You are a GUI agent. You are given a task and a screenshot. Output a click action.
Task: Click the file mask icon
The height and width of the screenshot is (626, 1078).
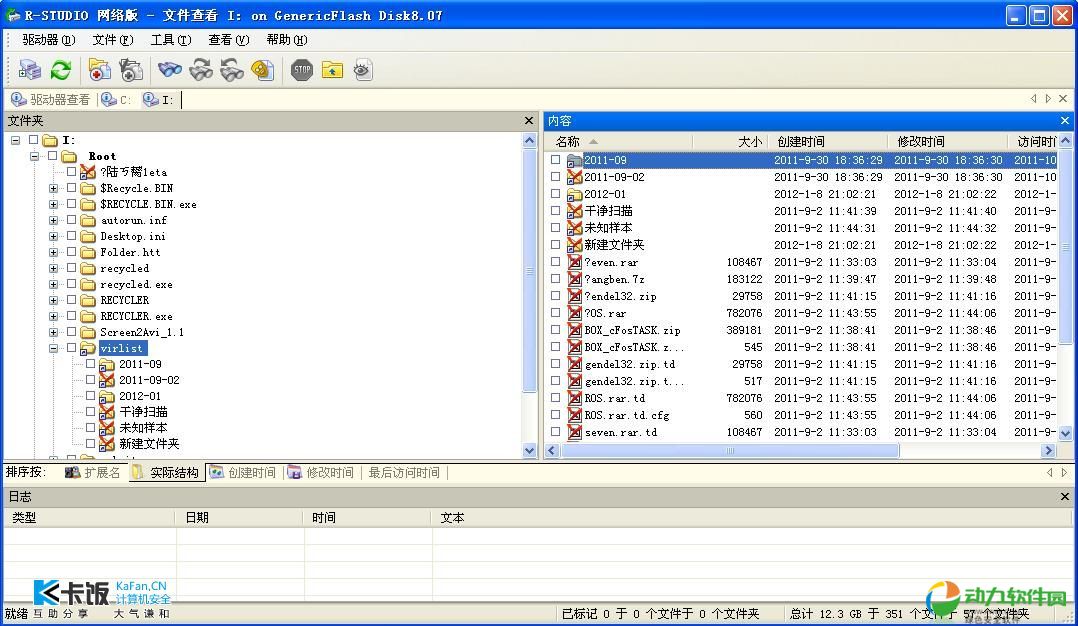click(x=263, y=69)
